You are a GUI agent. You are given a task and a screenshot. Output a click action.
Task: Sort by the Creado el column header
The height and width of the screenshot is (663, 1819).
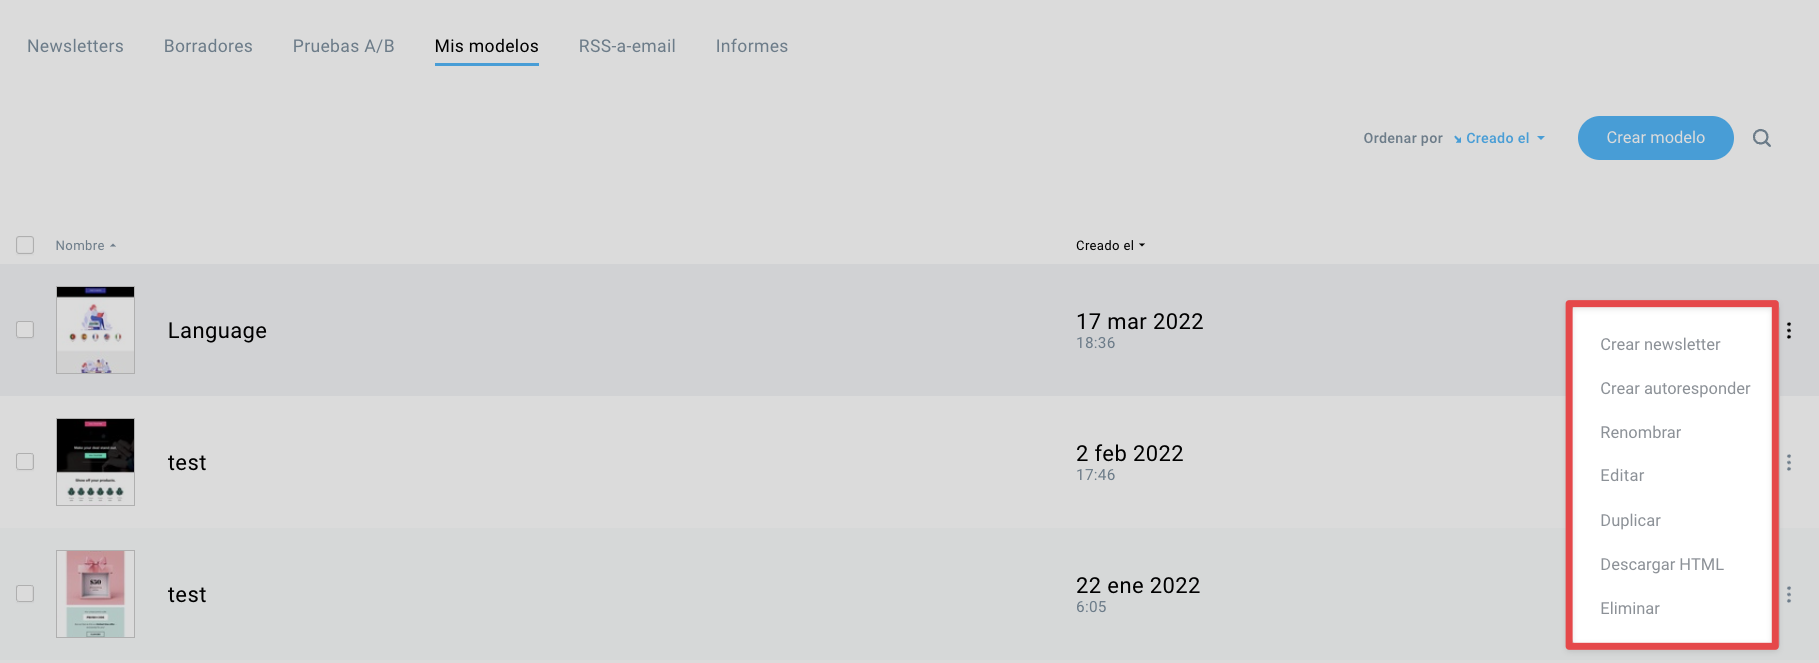click(x=1110, y=245)
